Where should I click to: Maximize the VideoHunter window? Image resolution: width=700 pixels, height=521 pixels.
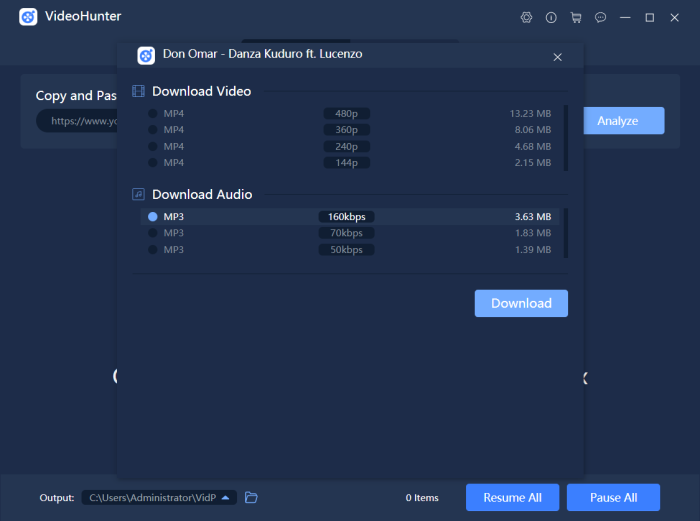pyautogui.click(x=650, y=17)
